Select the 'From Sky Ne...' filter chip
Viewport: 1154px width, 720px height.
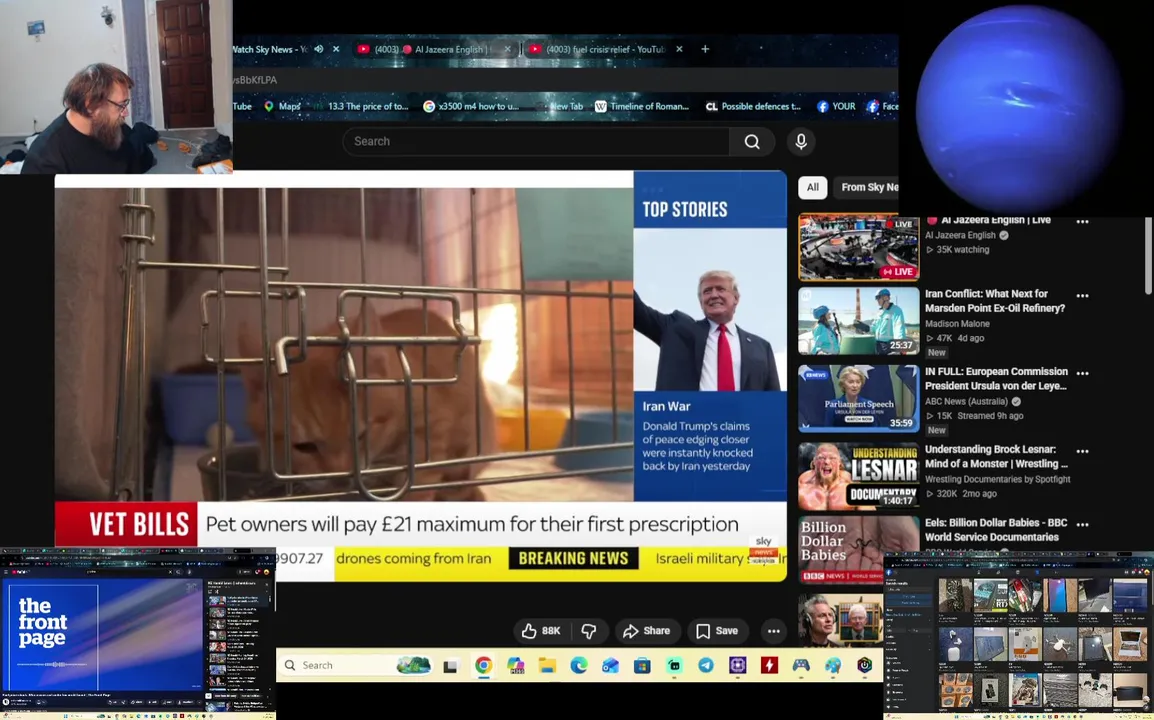point(866,187)
